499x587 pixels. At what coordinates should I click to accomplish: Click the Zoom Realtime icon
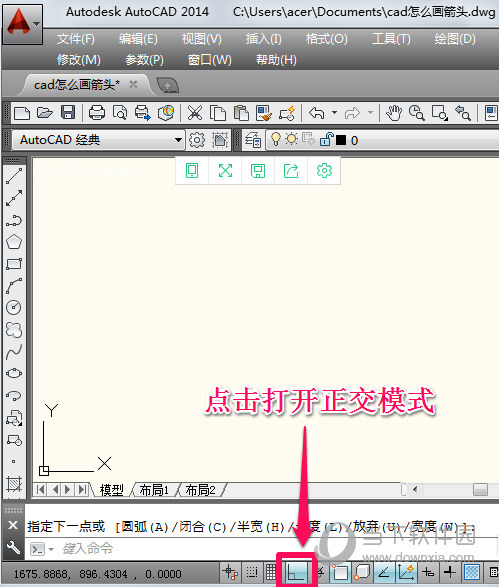[417, 113]
